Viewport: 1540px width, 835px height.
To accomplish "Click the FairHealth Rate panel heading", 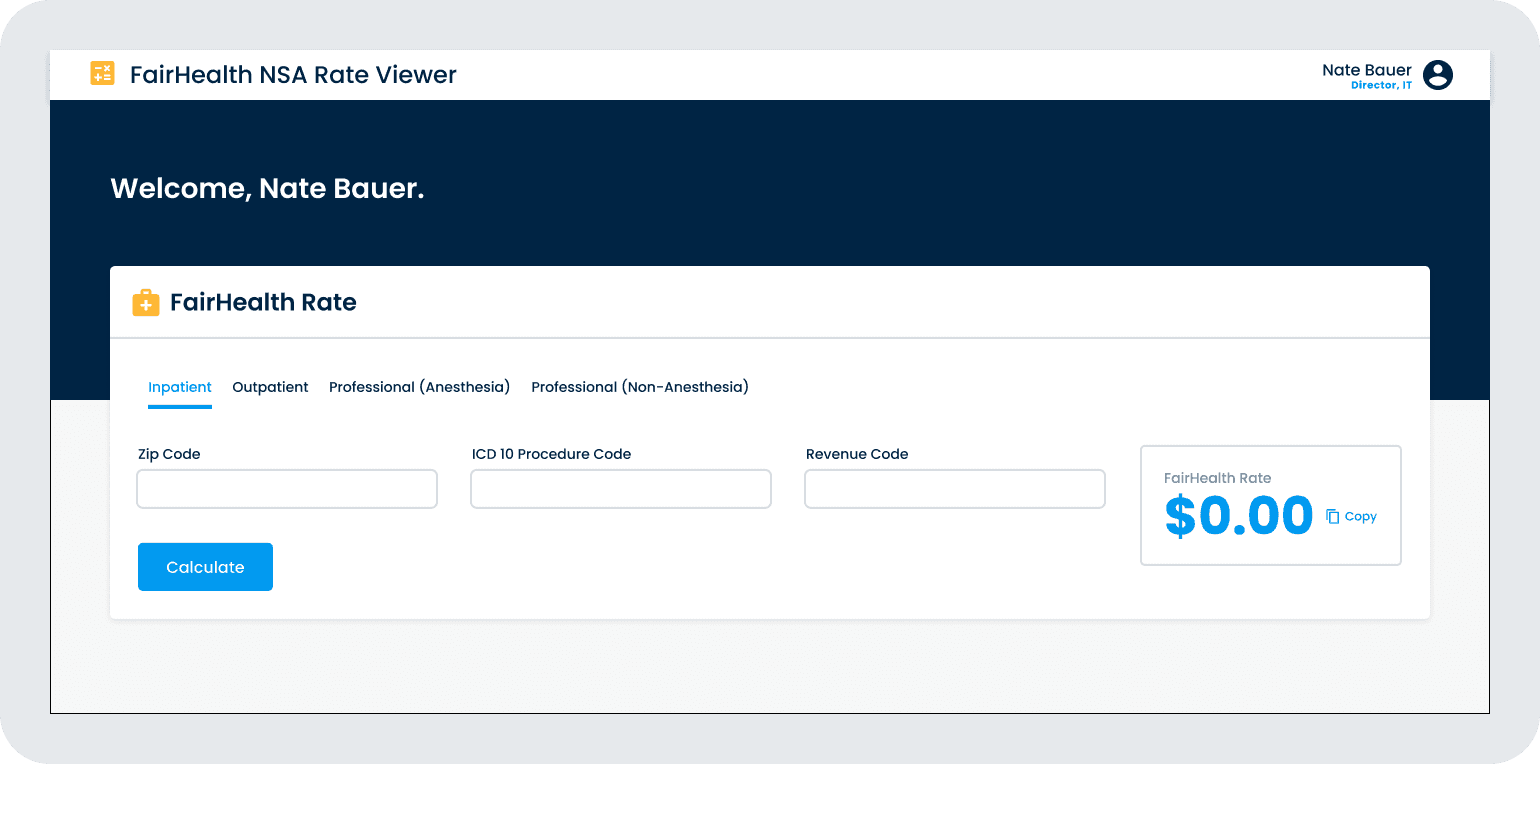I will 263,302.
